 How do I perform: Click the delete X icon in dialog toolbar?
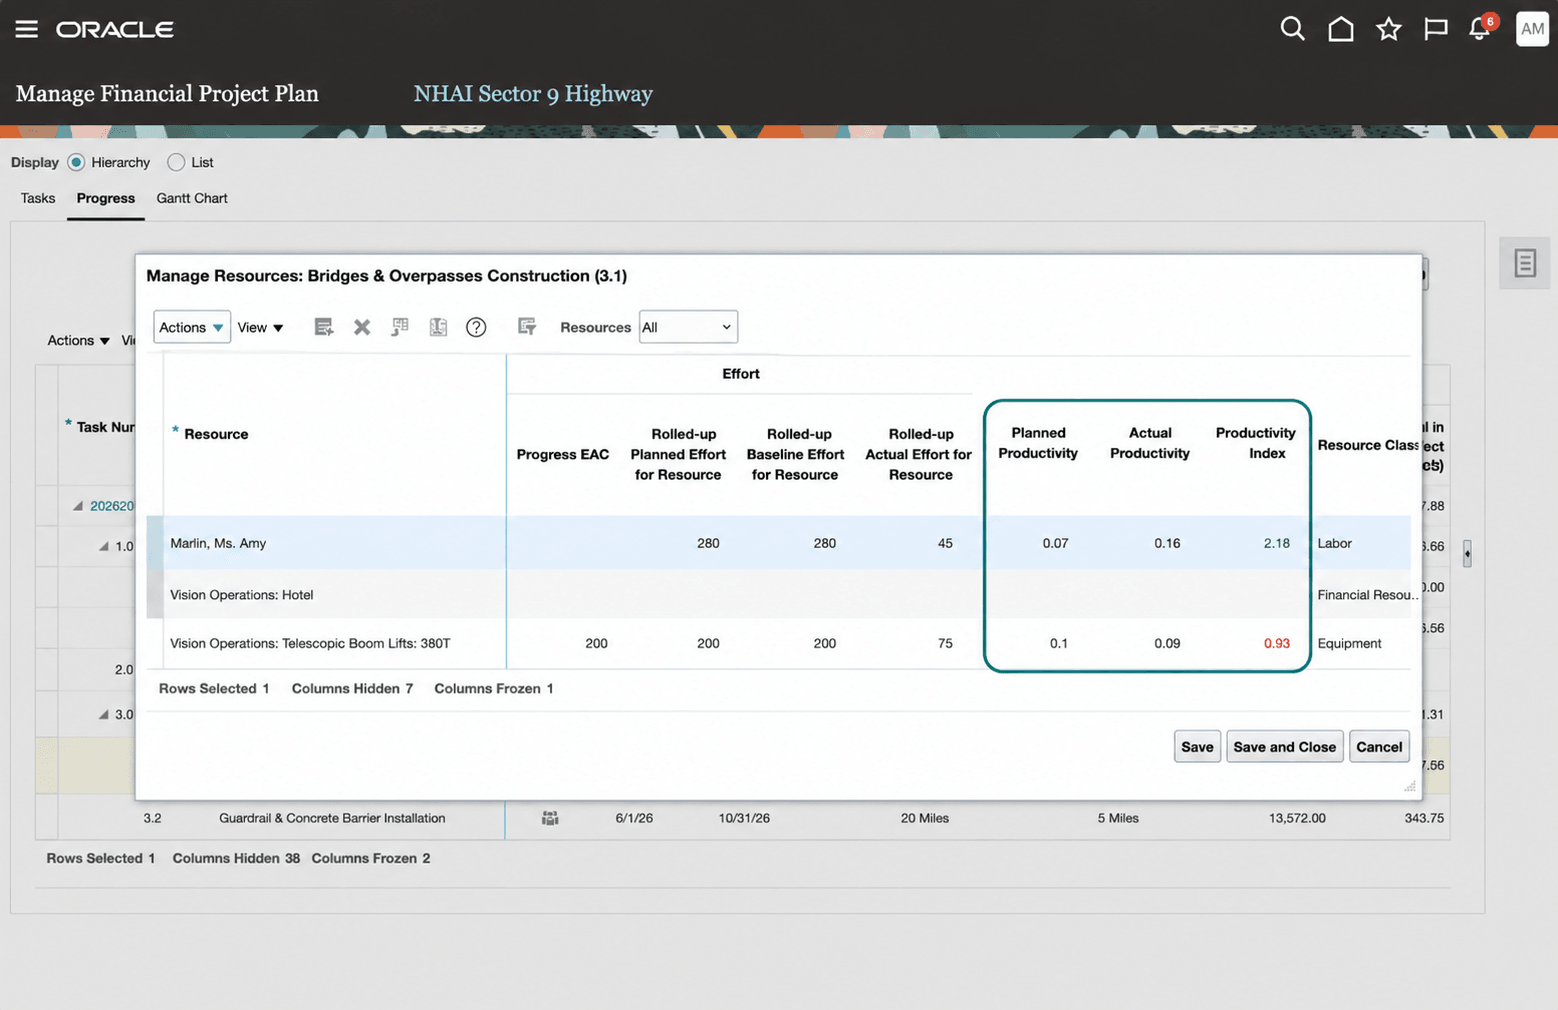362,327
